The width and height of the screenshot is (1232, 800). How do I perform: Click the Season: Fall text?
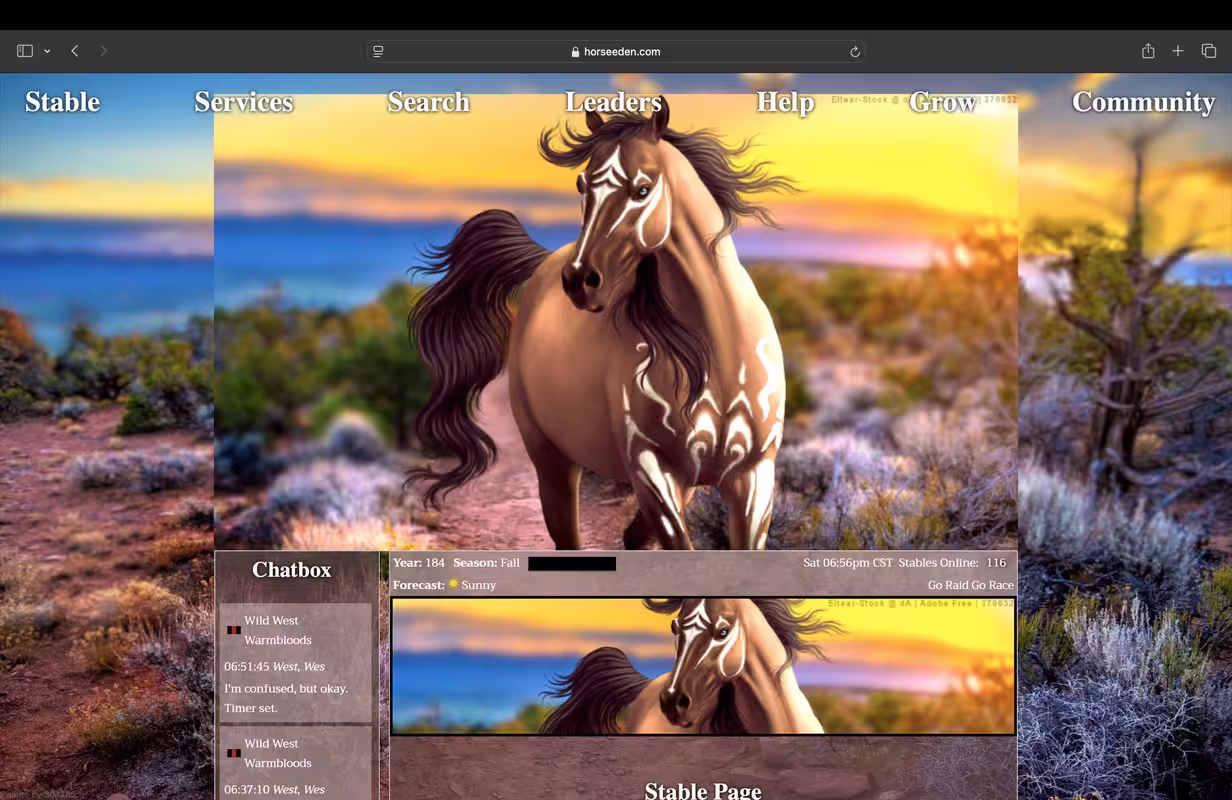click(486, 563)
